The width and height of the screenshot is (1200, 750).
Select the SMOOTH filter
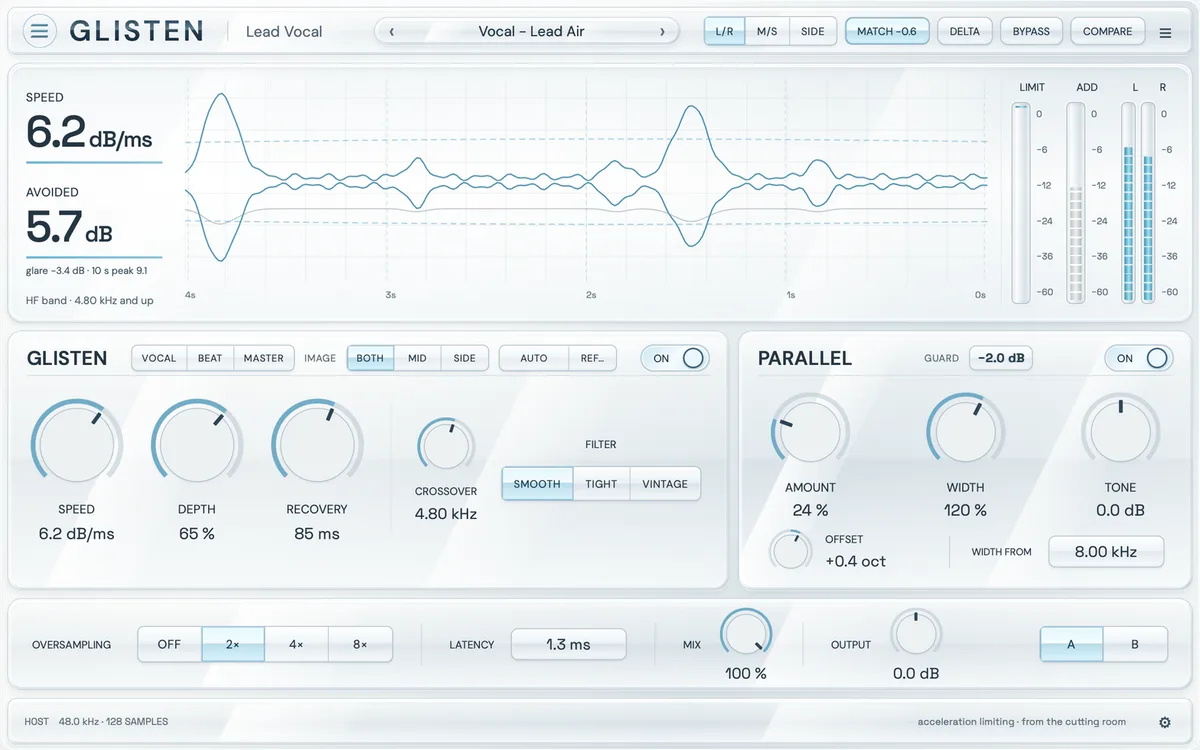pos(537,484)
